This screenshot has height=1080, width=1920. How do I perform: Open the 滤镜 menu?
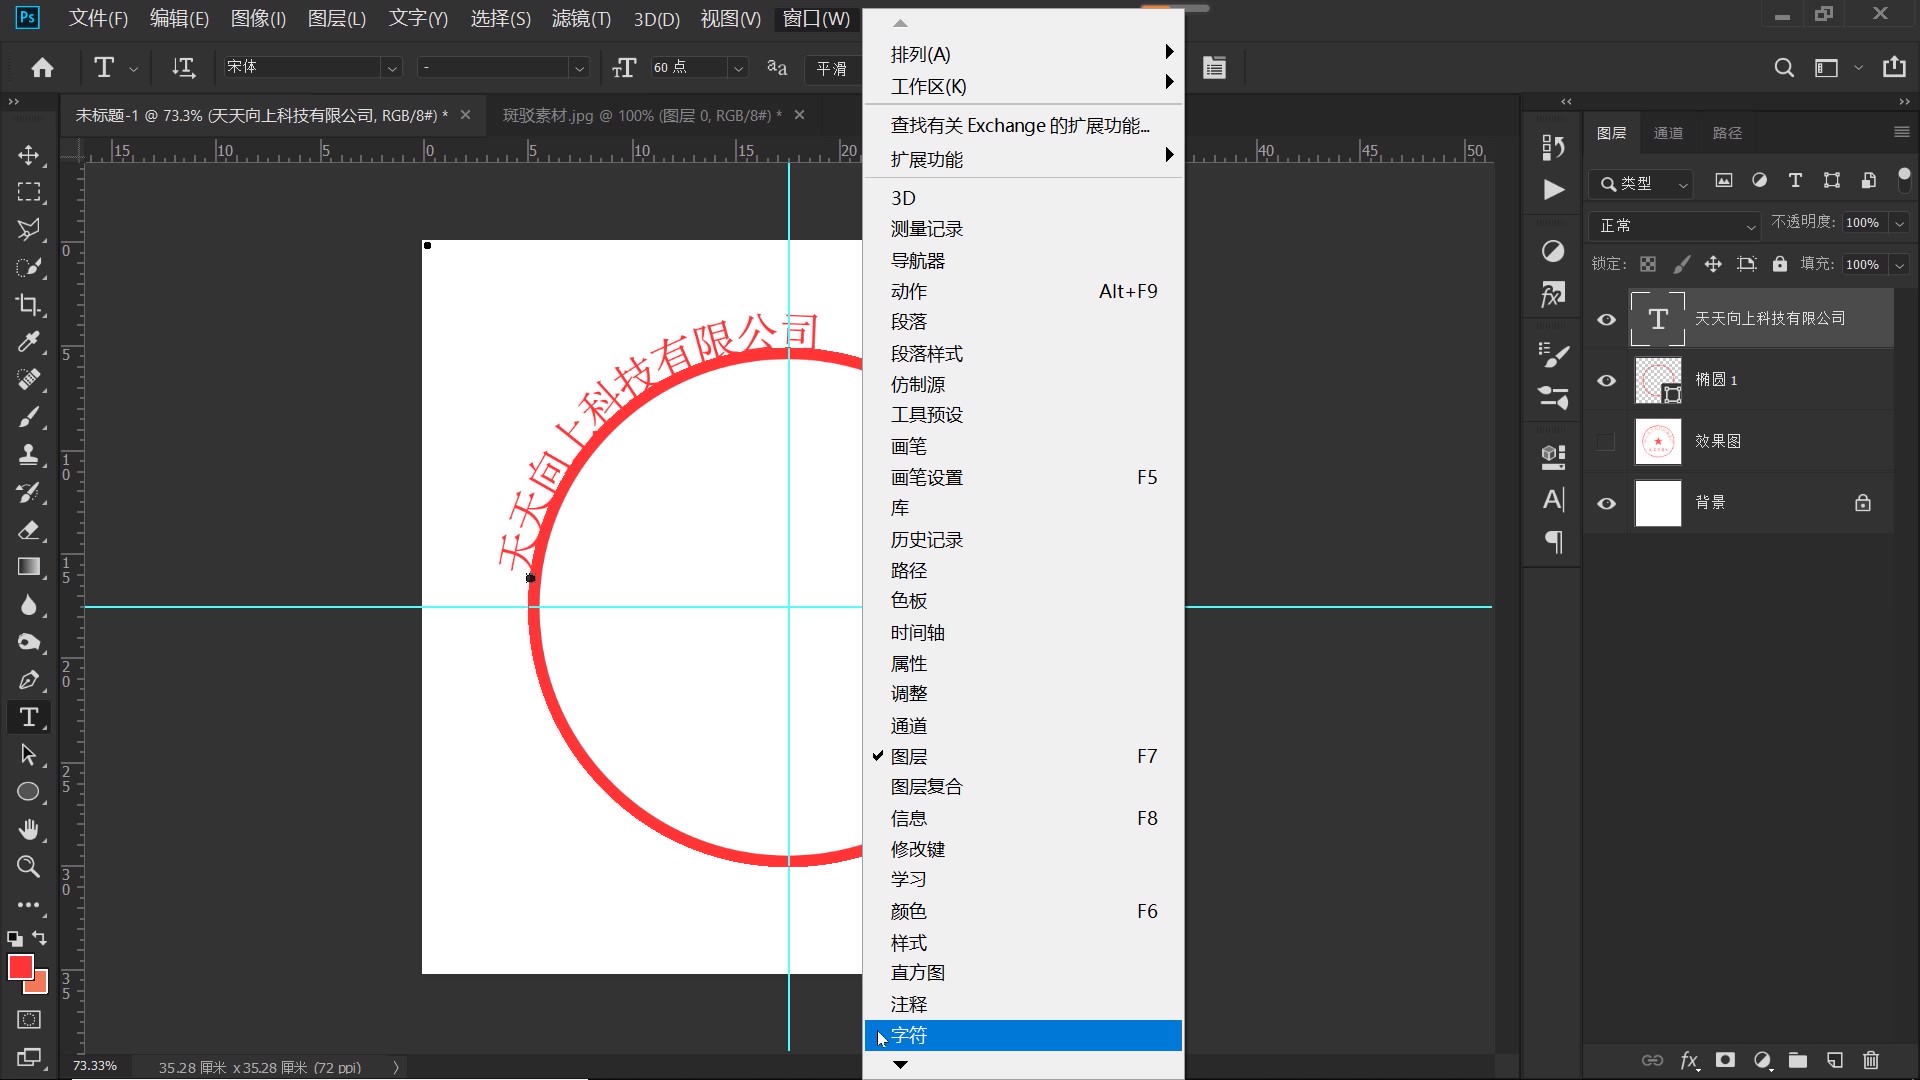tap(580, 18)
